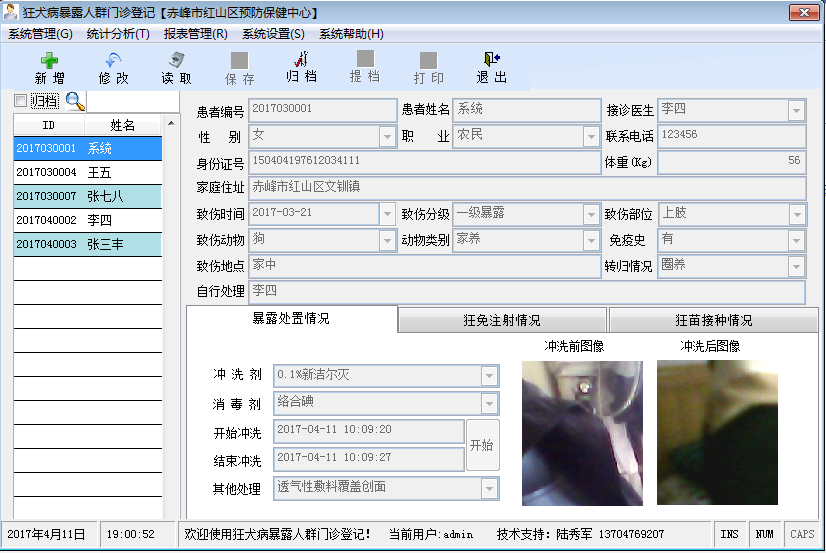This screenshot has width=826, height=553.
Task: Click the 归档 (Archive) toolbar icon
Action: click(301, 61)
